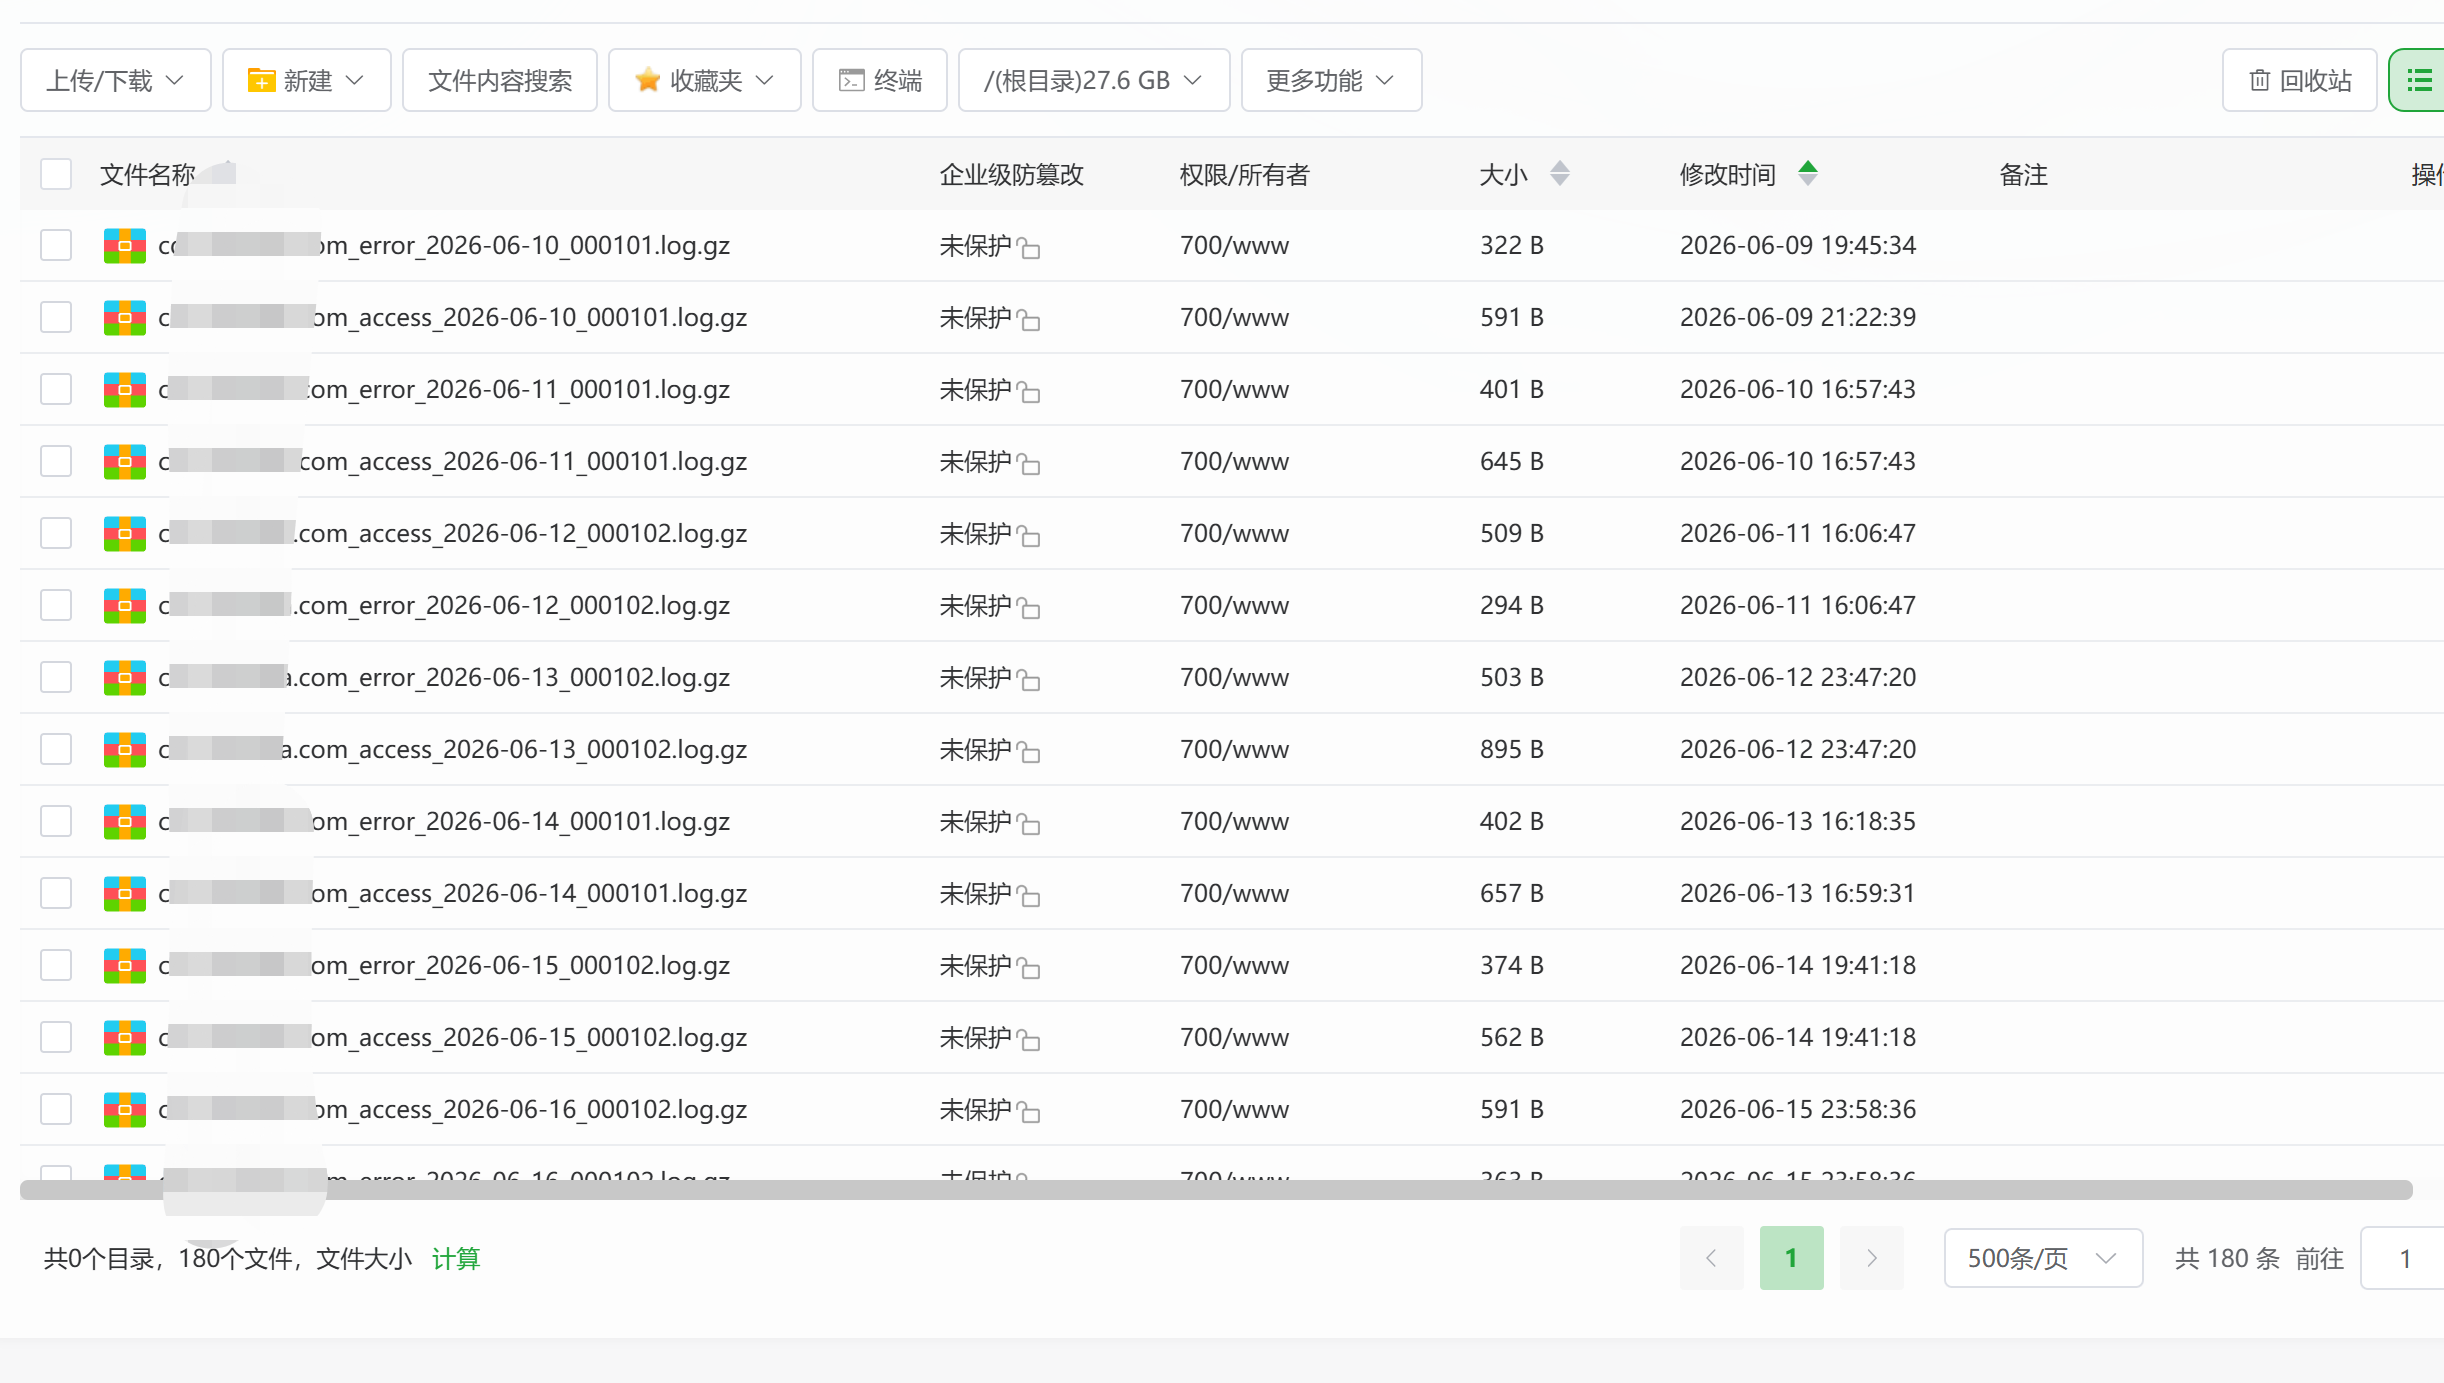
Task: Click the horizontal scrollbar under the file list
Action: pyautogui.click(x=1216, y=1190)
